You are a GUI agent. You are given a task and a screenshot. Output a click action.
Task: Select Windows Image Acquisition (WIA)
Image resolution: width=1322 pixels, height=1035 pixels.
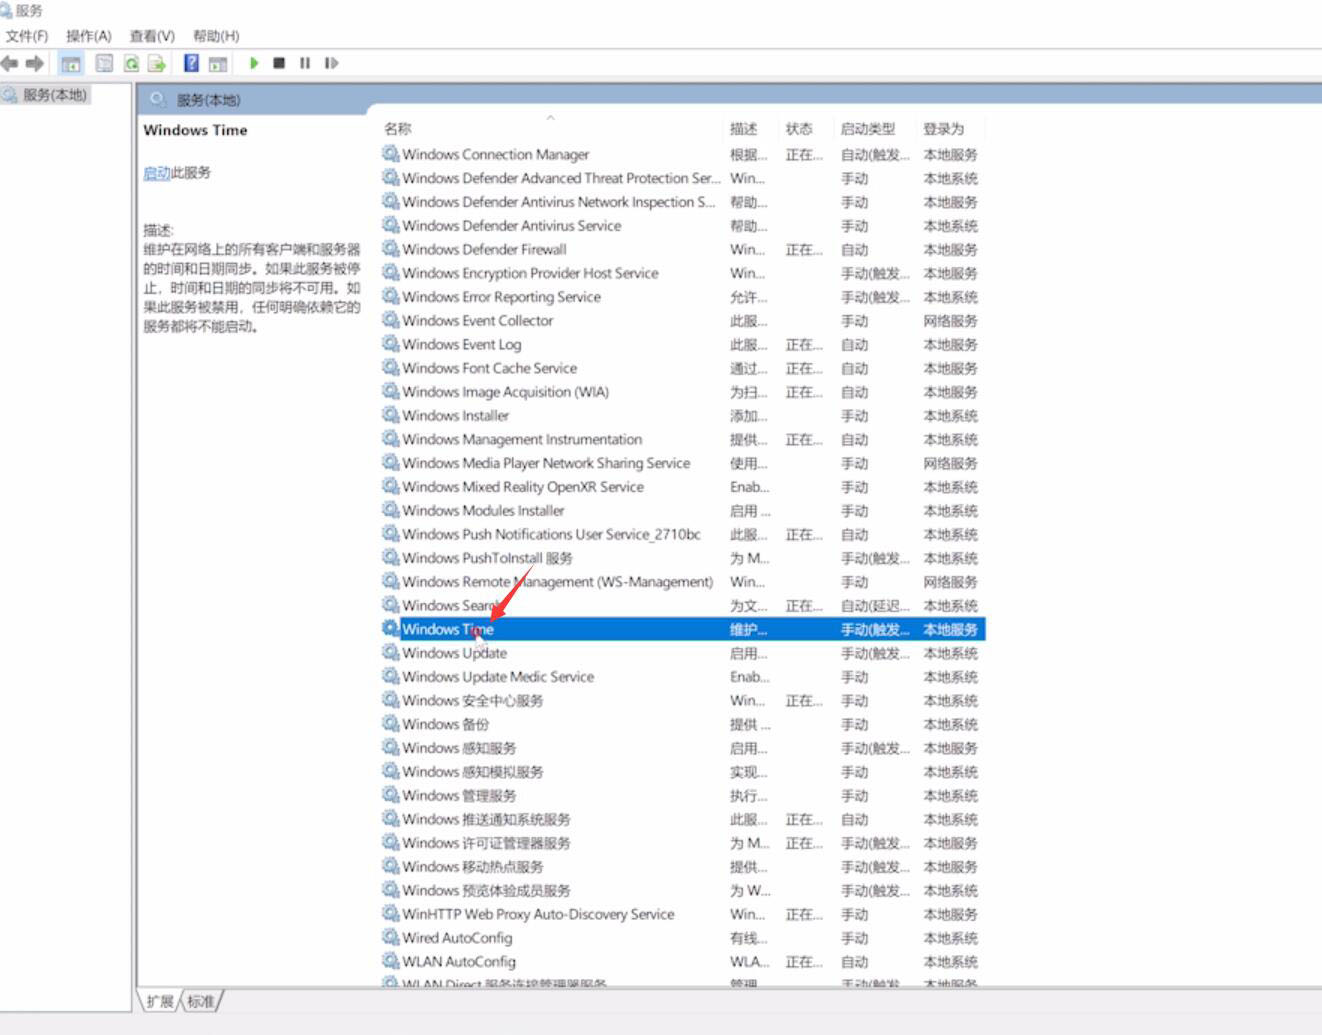[x=683, y=392]
